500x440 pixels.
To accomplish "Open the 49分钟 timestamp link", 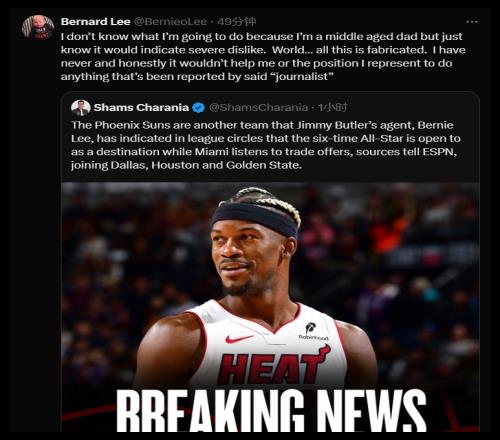I will tap(236, 22).
